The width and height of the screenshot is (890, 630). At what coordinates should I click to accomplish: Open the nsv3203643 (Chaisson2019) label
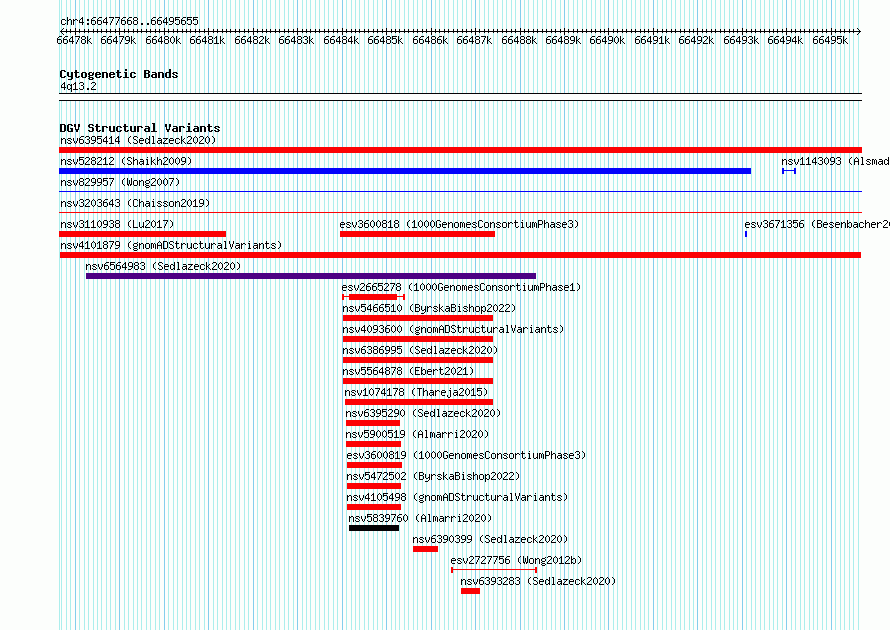click(135, 203)
